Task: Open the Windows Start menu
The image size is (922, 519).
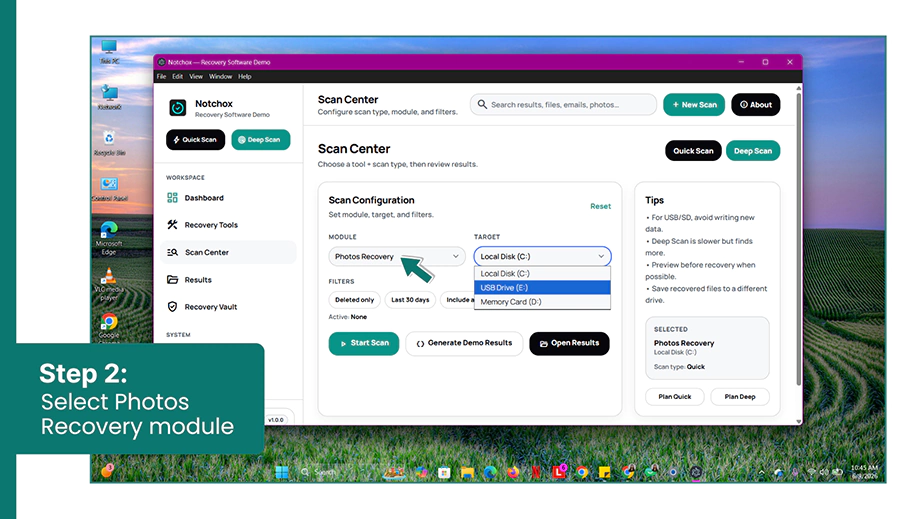Action: click(x=282, y=472)
